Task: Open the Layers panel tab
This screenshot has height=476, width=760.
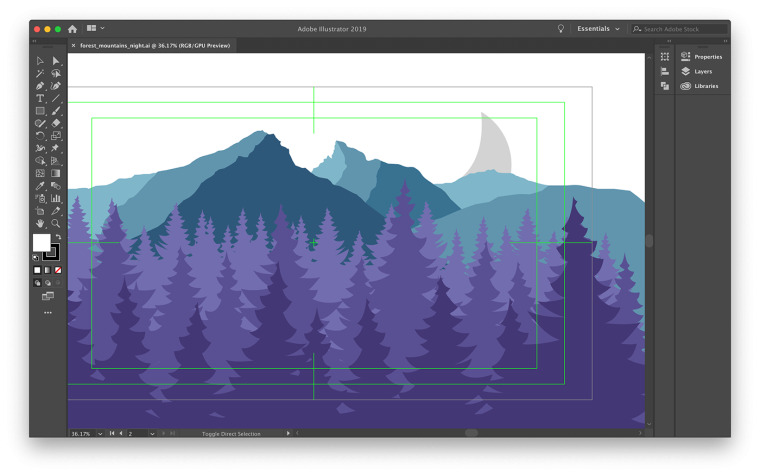Action: point(702,72)
